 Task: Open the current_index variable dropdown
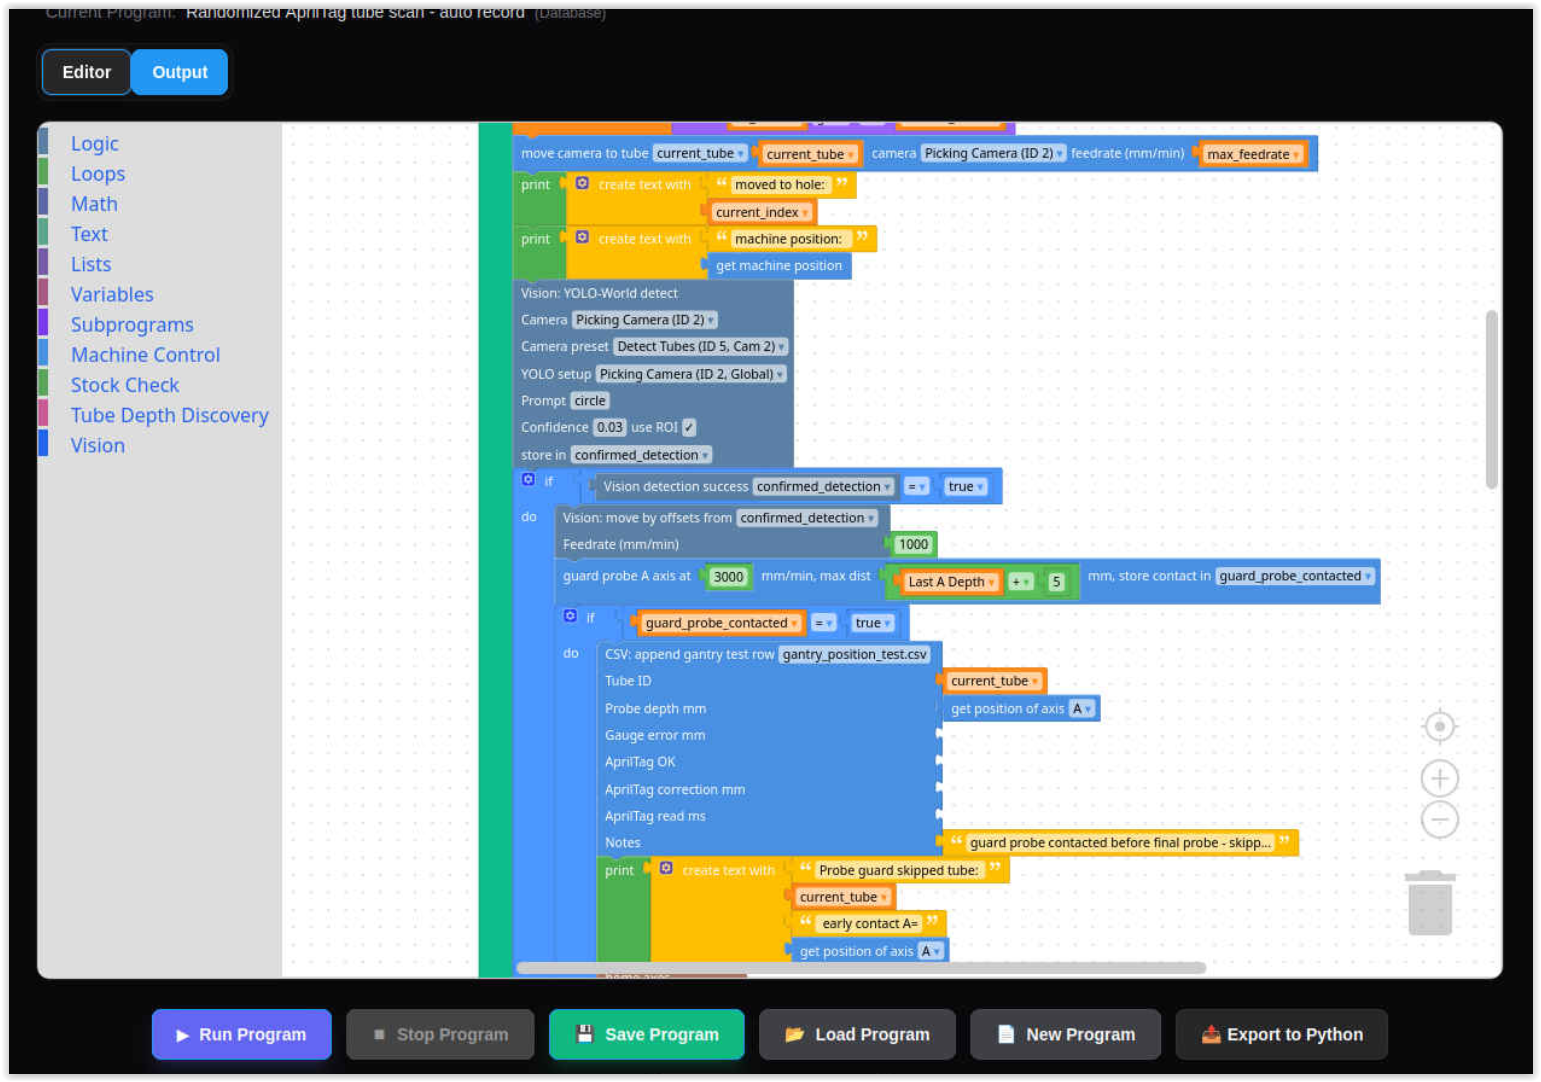pos(762,212)
